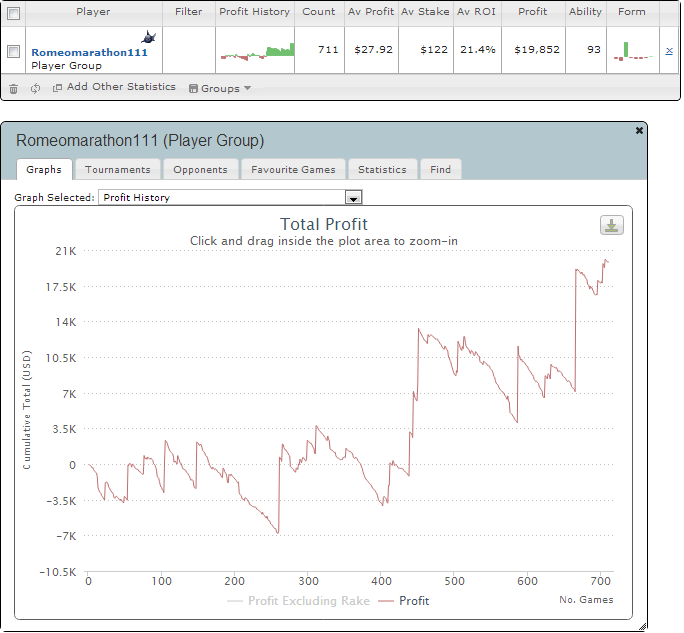
Task: Sort by Player column header
Action: (x=93, y=12)
